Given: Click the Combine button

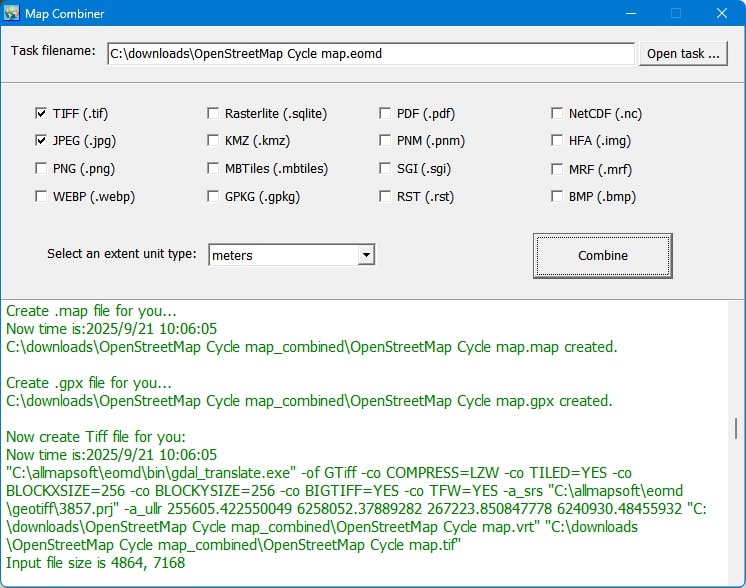Looking at the screenshot, I should [602, 256].
